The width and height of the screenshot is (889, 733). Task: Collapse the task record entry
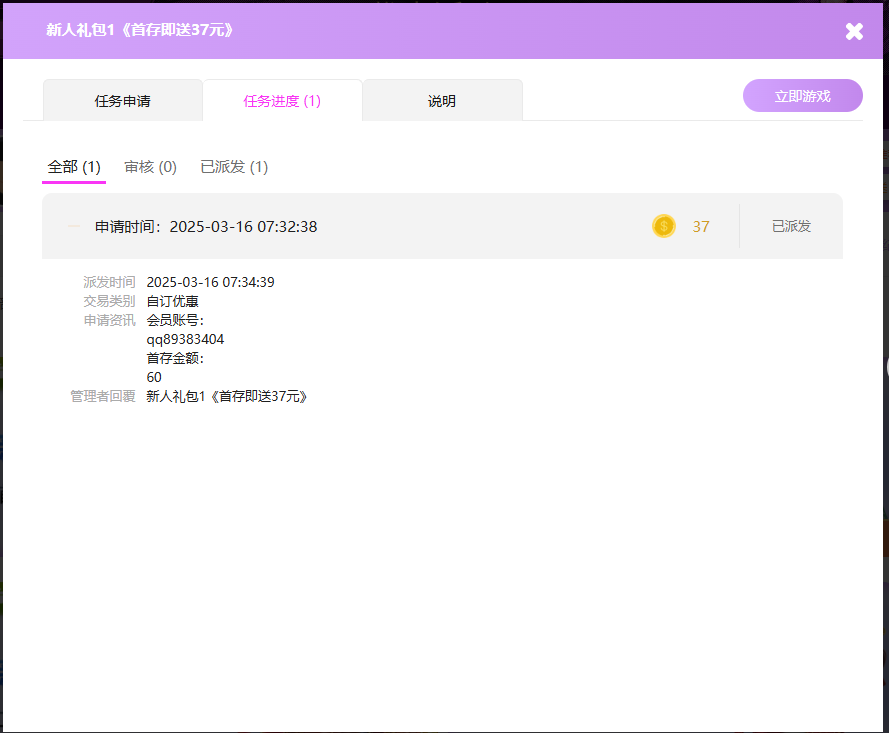click(x=73, y=226)
